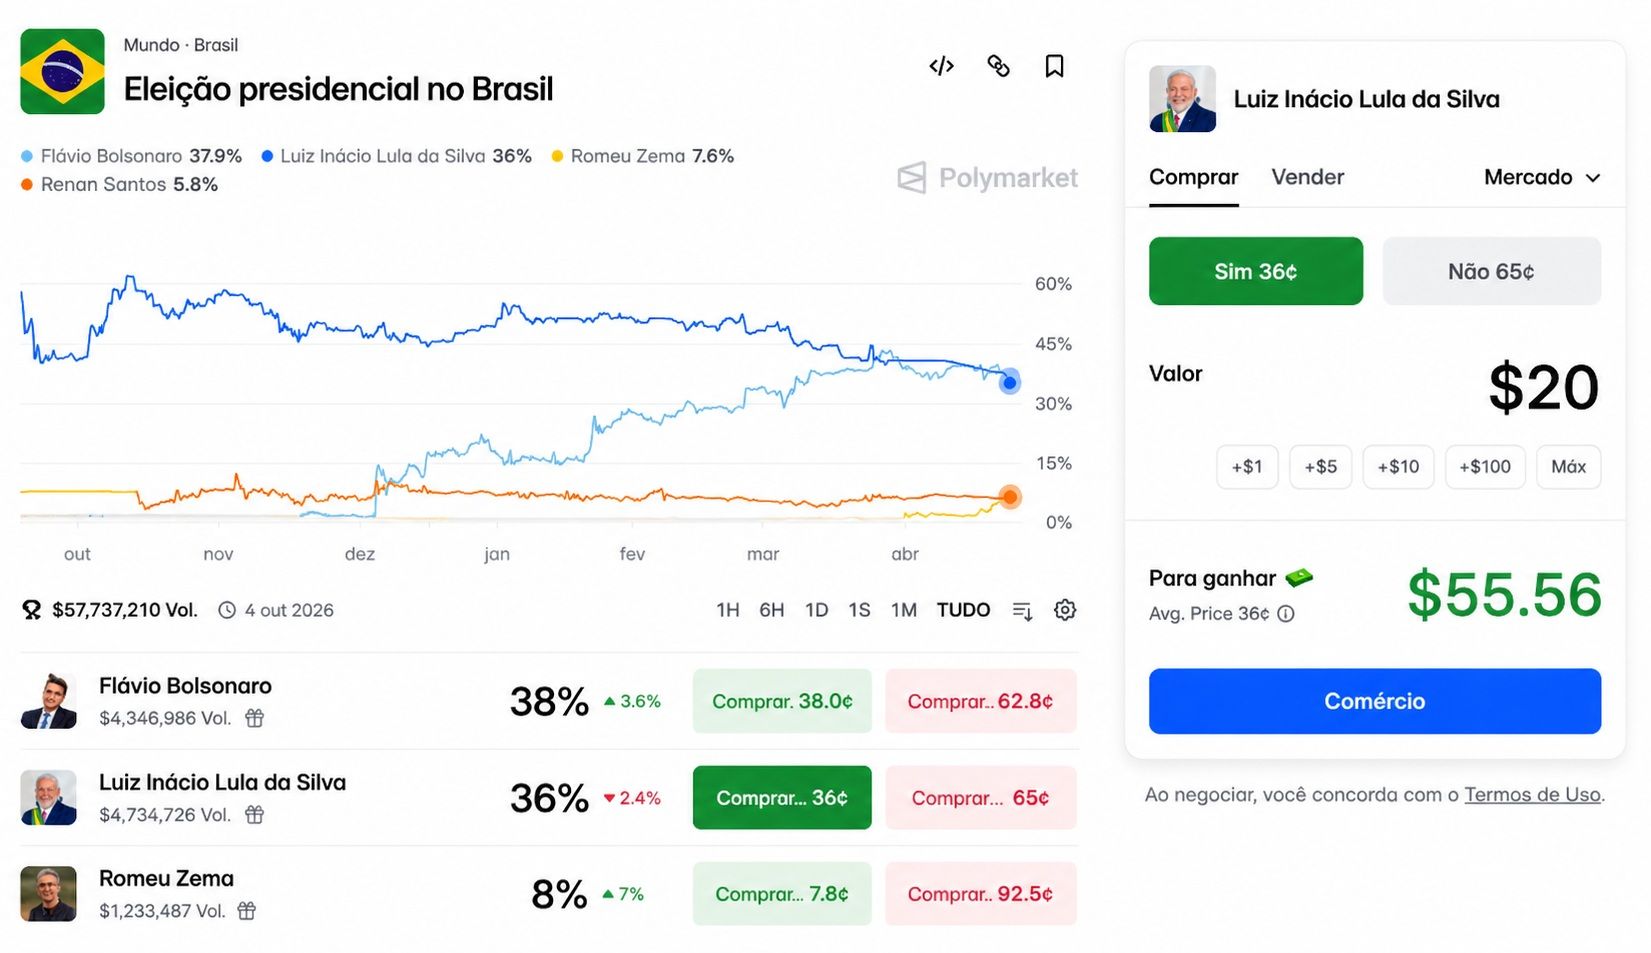This screenshot has width=1651, height=953.
Task: Switch to the Vender tab
Action: pos(1307,177)
